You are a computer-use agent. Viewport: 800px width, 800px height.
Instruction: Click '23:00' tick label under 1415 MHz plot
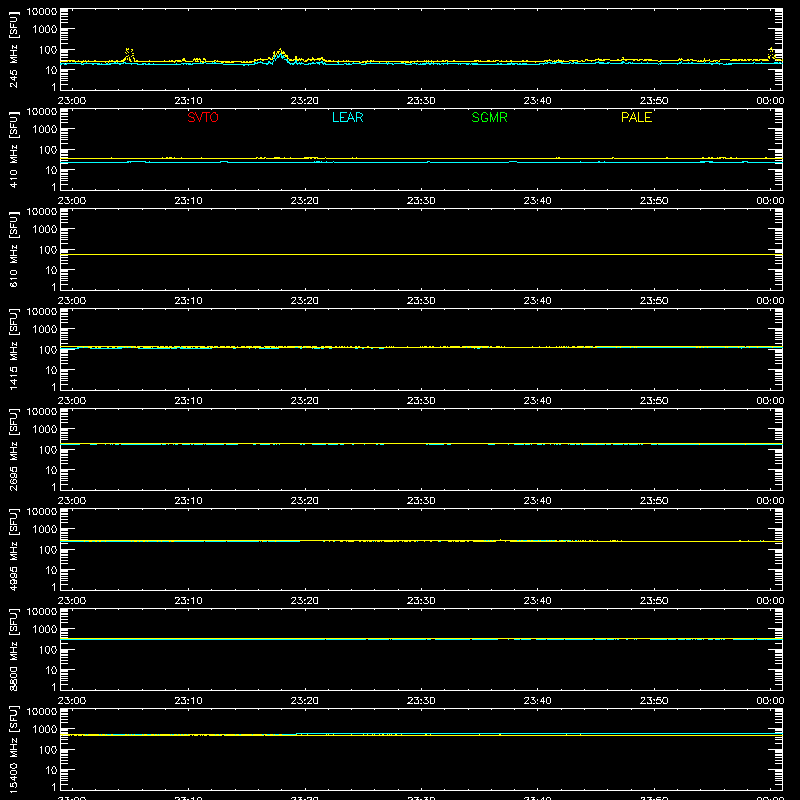click(72, 401)
